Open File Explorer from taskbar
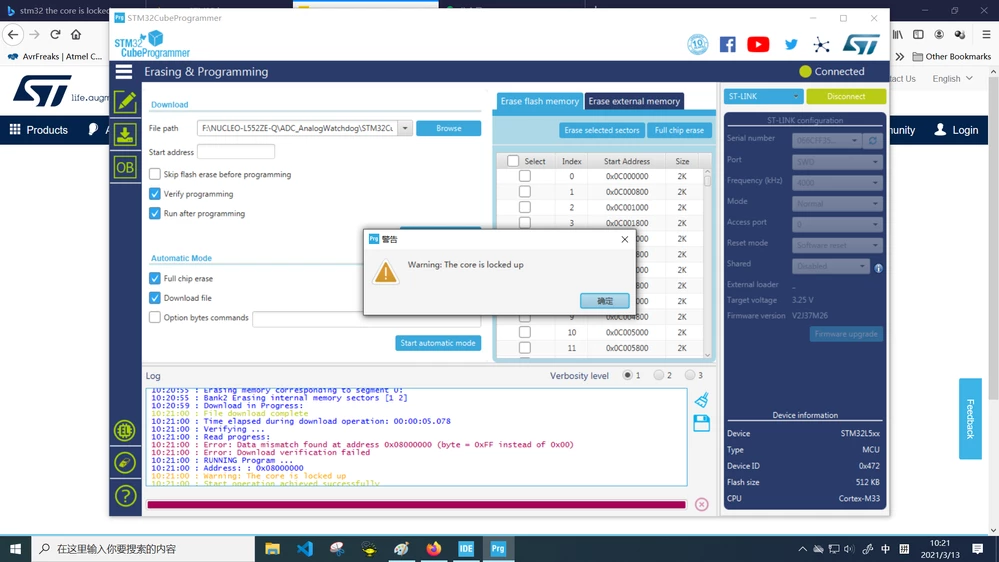 272,549
